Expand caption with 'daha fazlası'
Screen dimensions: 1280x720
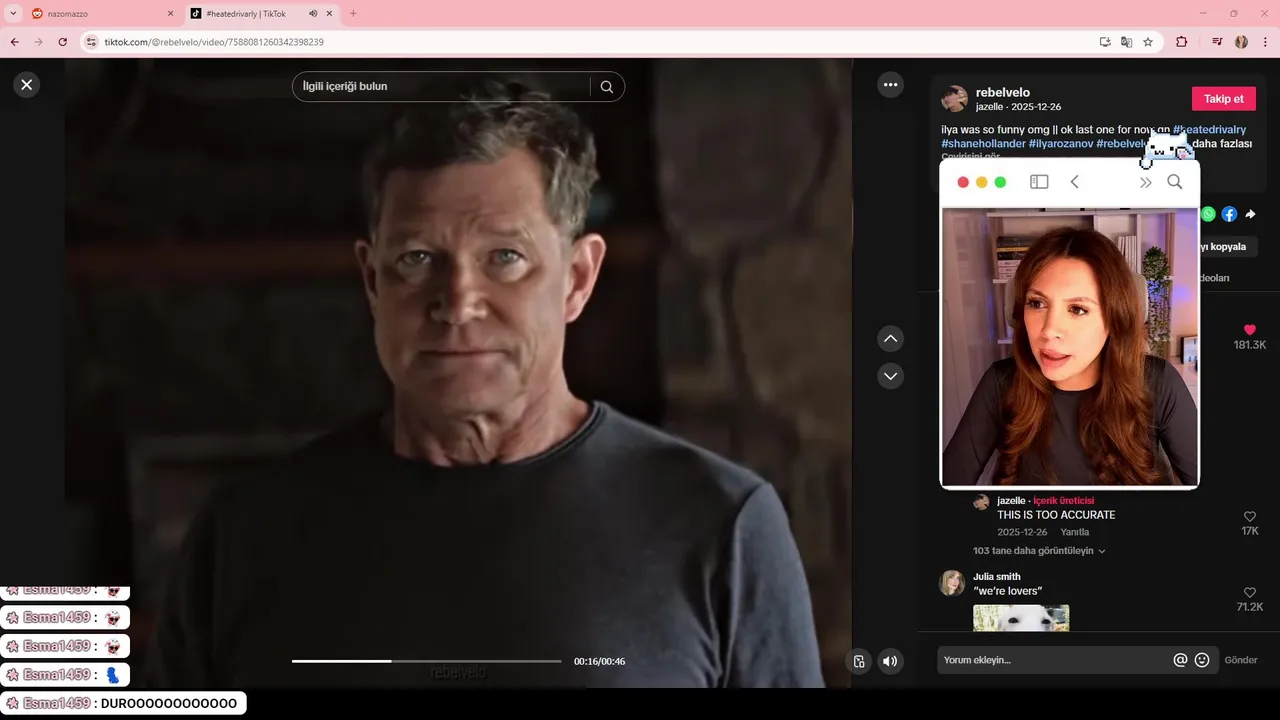[x=1222, y=144]
